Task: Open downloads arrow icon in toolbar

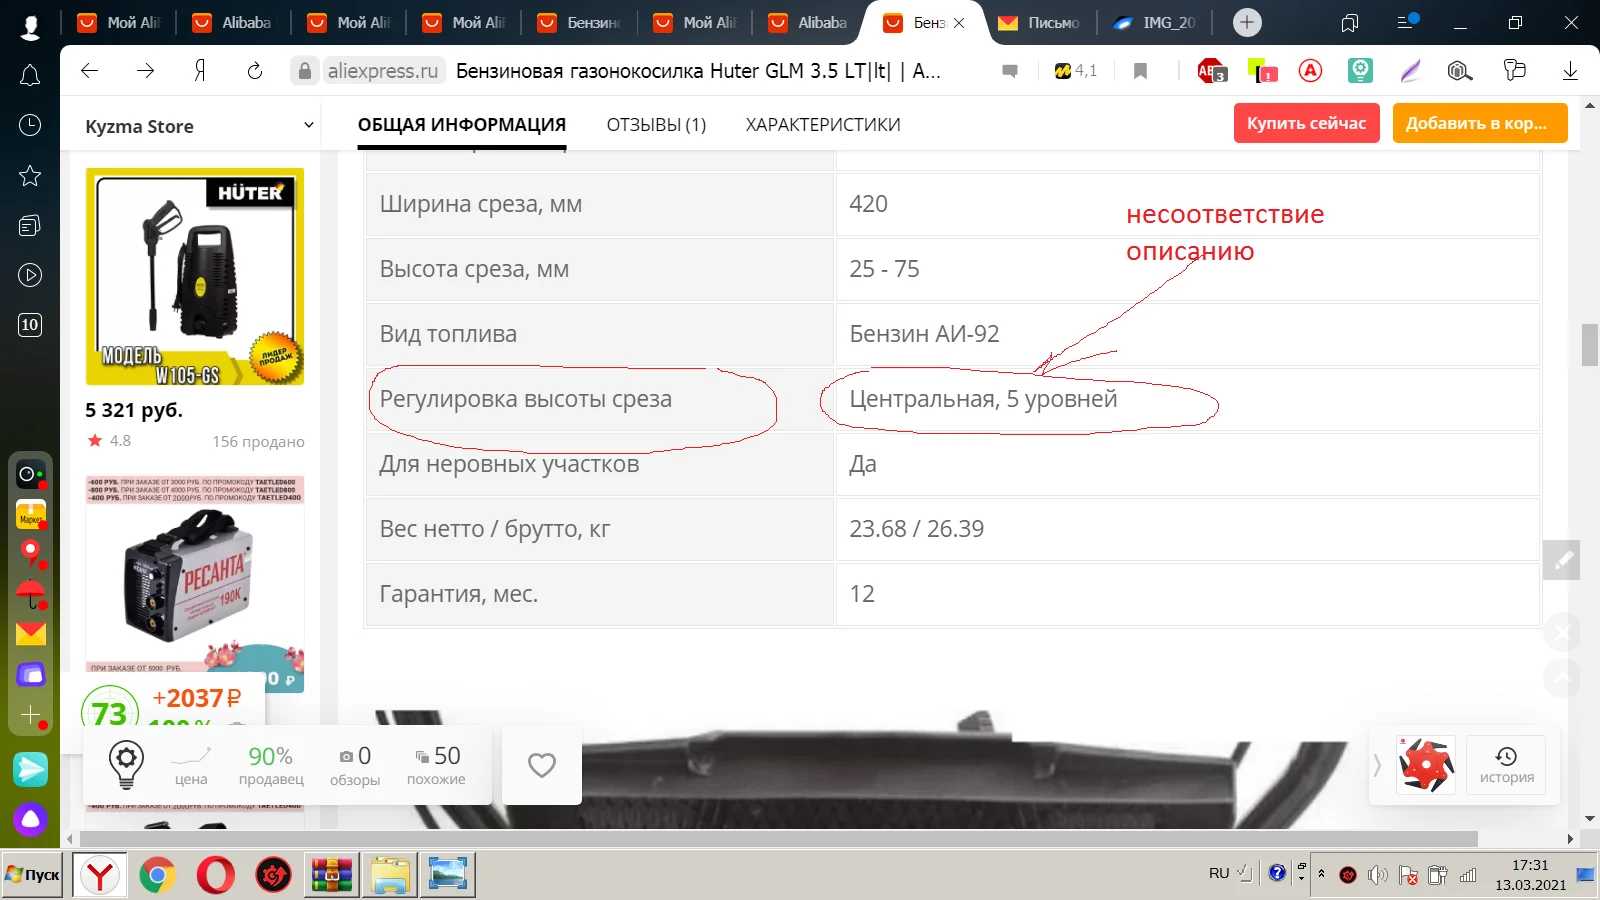Action: tap(1570, 70)
